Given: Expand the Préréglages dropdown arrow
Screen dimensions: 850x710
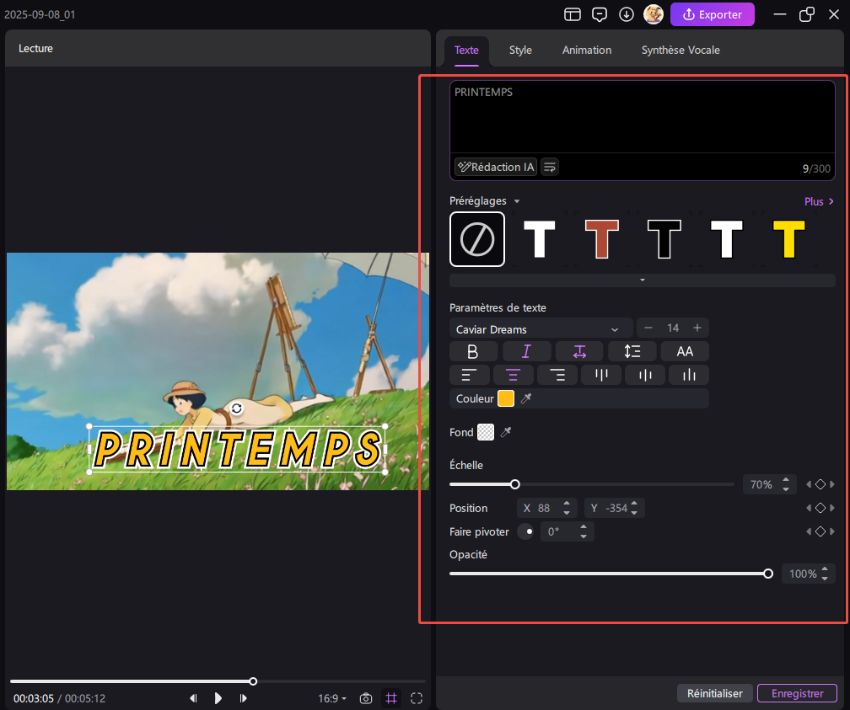Looking at the screenshot, I should 517,201.
